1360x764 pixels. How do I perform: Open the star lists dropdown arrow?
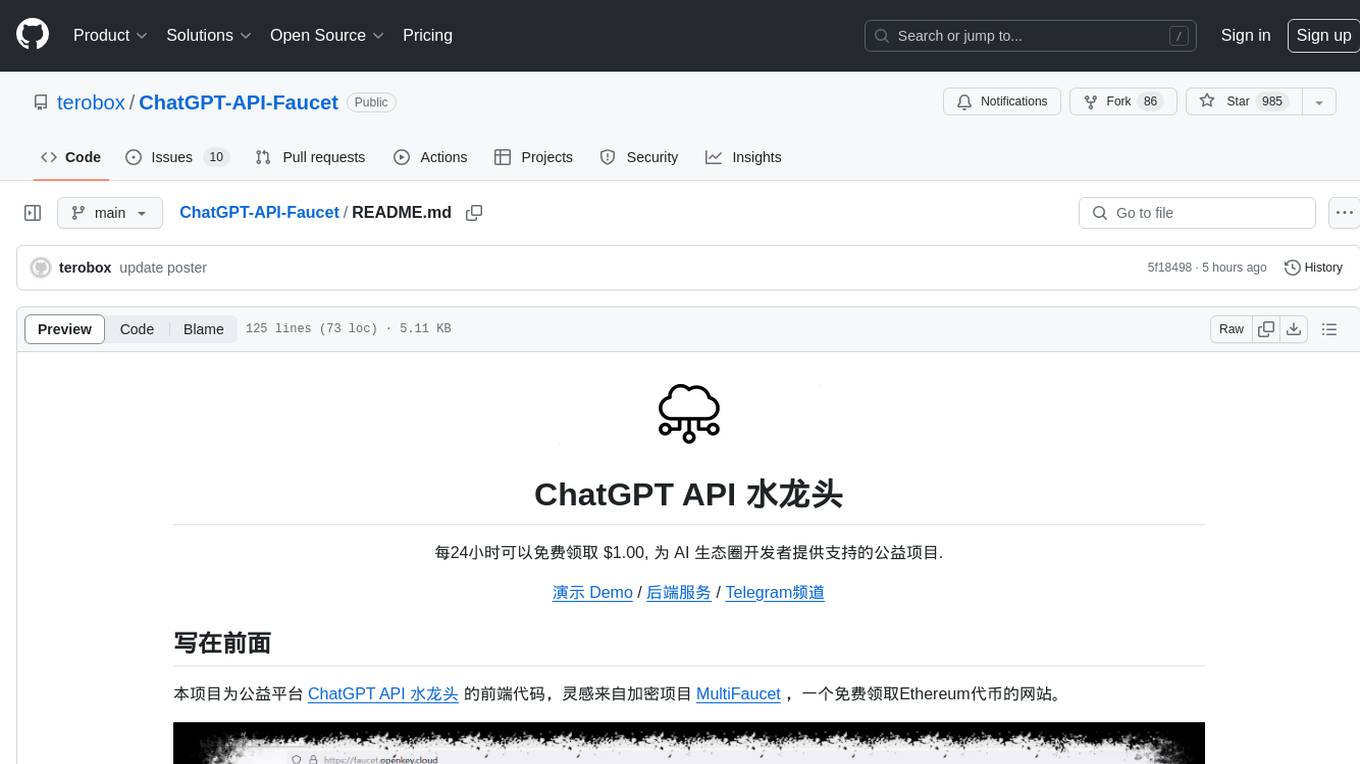tap(1319, 101)
